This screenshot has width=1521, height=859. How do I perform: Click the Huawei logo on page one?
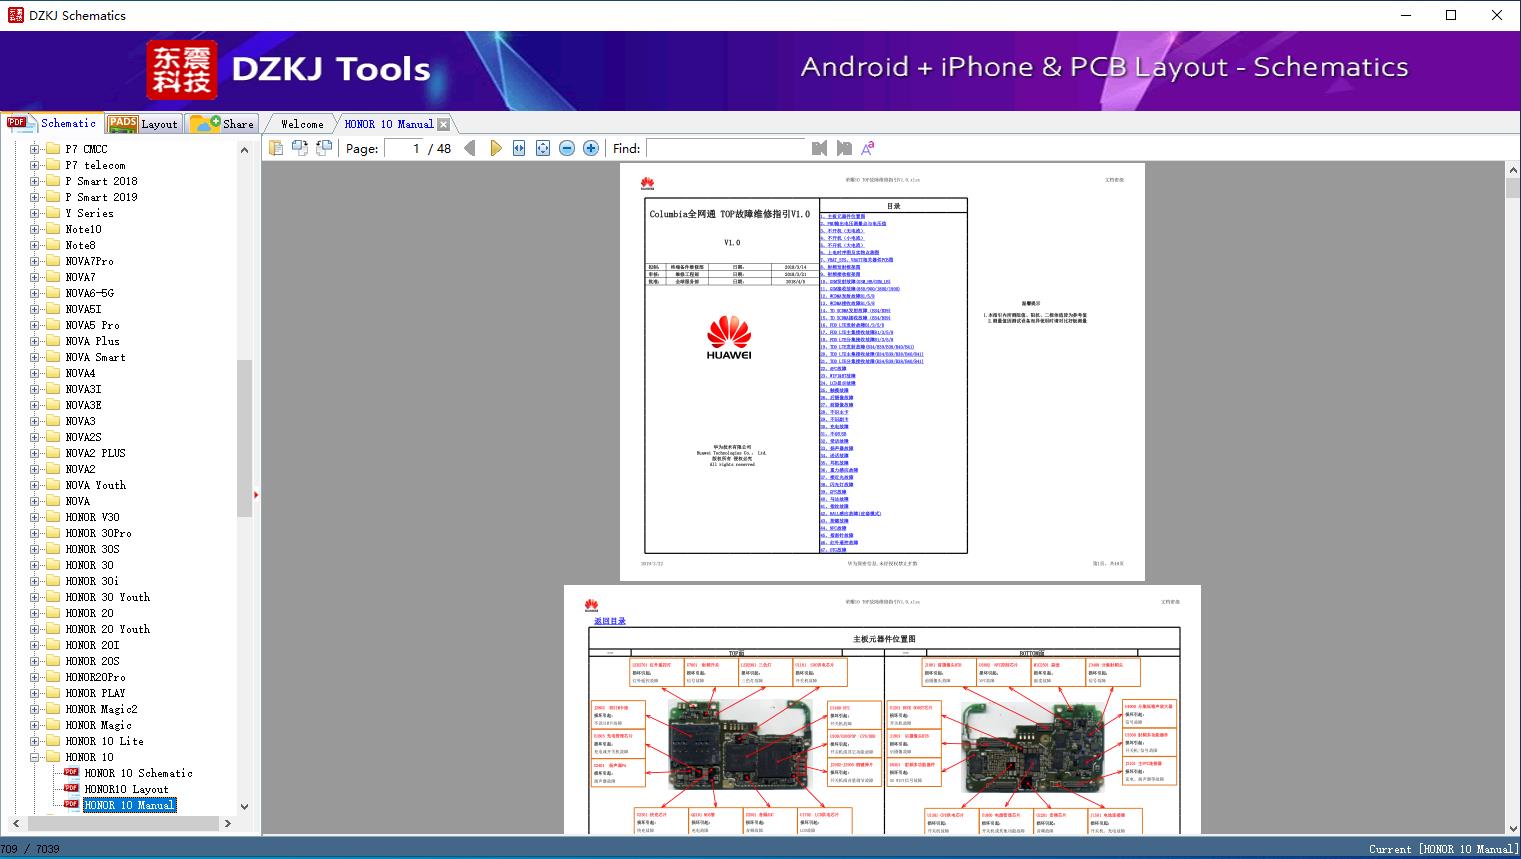tap(728, 338)
